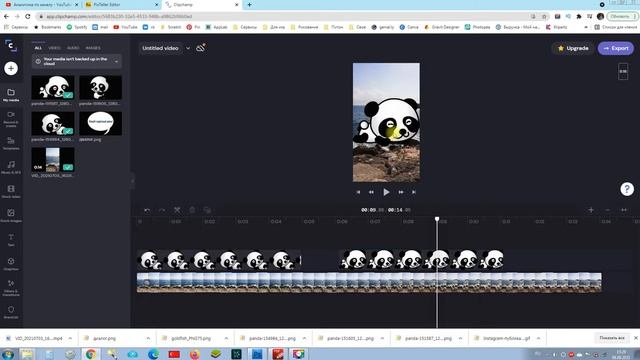Switch to the PixTeller Editor browser tab
Viewport: 640px width, 360px height.
pyautogui.click(x=121, y=4)
